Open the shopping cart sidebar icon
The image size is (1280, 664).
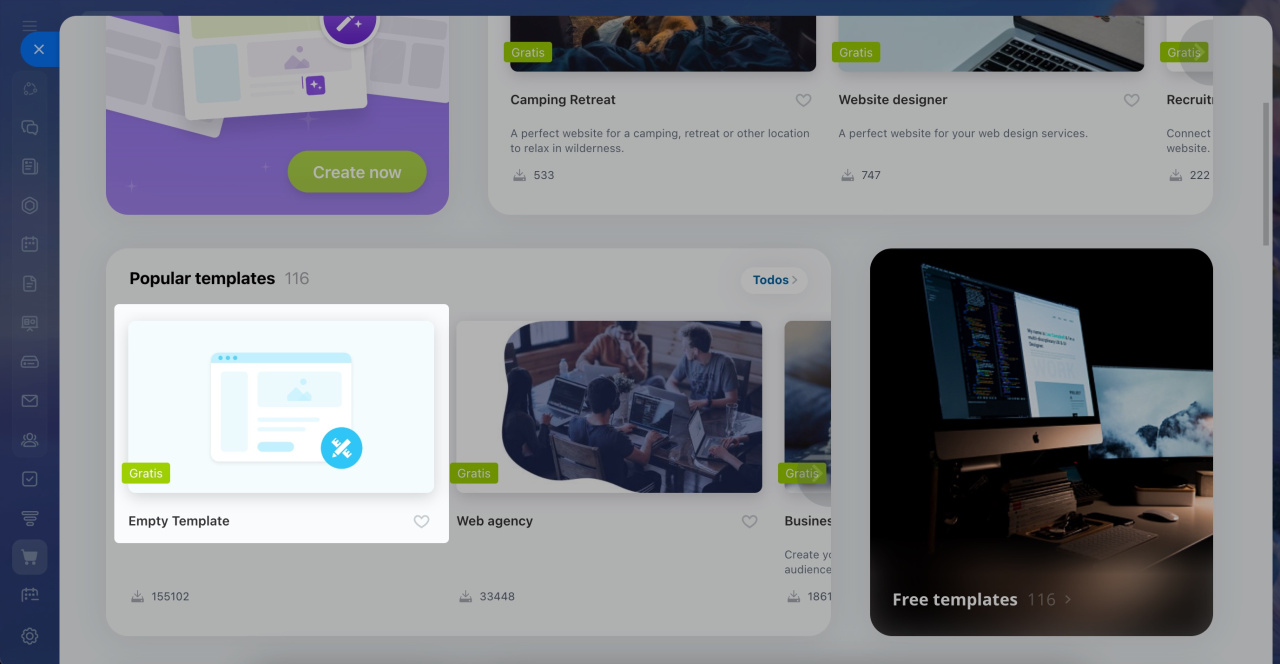(x=30, y=557)
